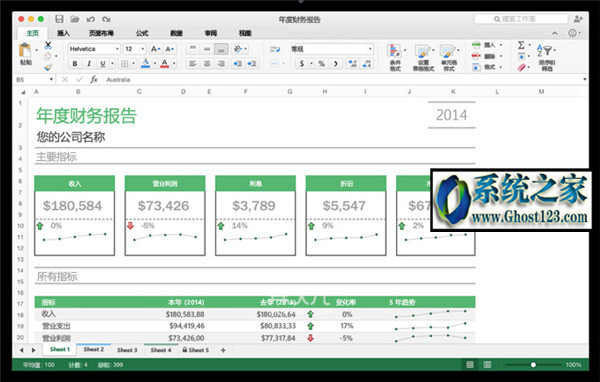Toggle Underline formatting
600x382 pixels.
click(103, 64)
